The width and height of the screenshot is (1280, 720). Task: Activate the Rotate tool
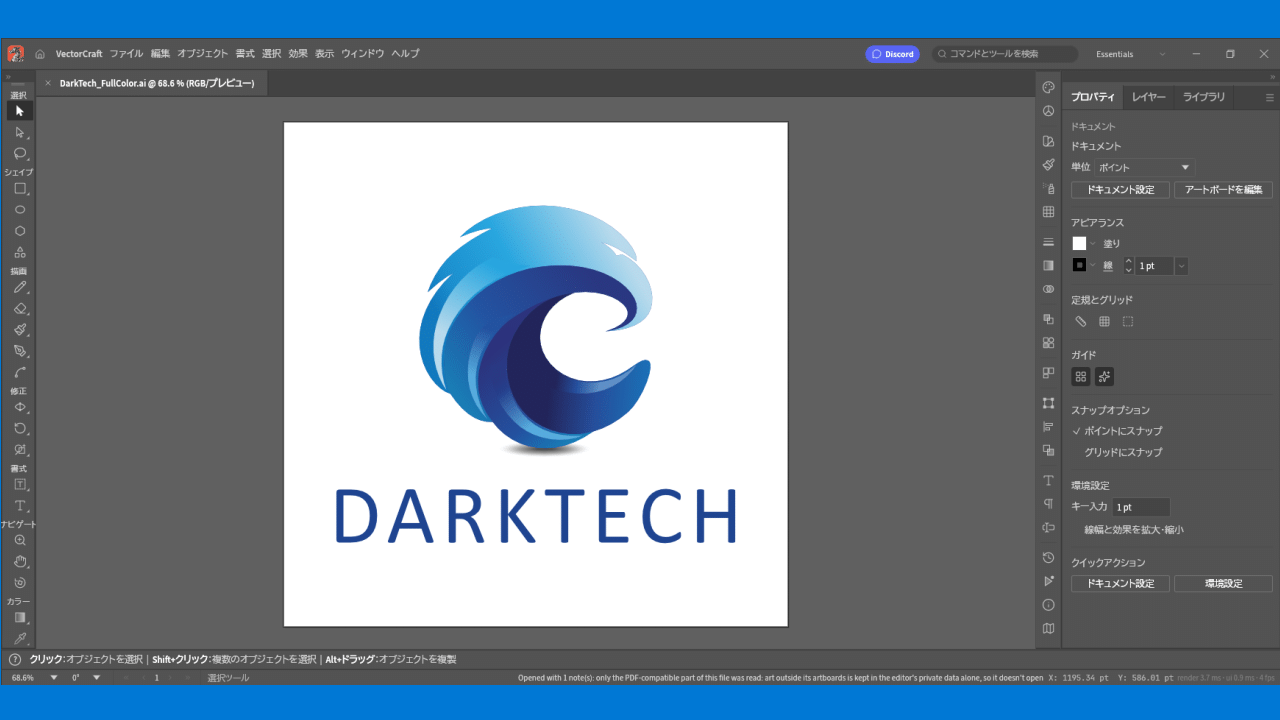coord(20,428)
